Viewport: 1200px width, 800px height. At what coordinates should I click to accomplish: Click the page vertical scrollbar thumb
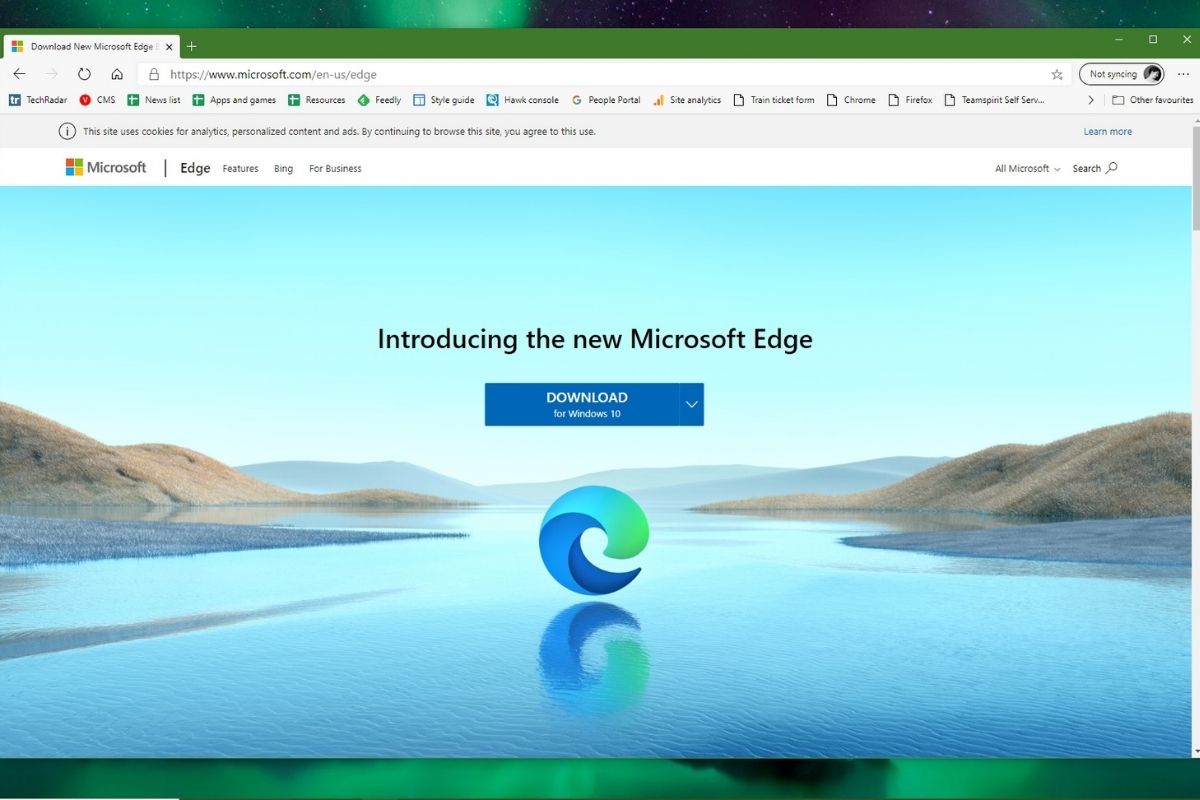coord(1194,180)
